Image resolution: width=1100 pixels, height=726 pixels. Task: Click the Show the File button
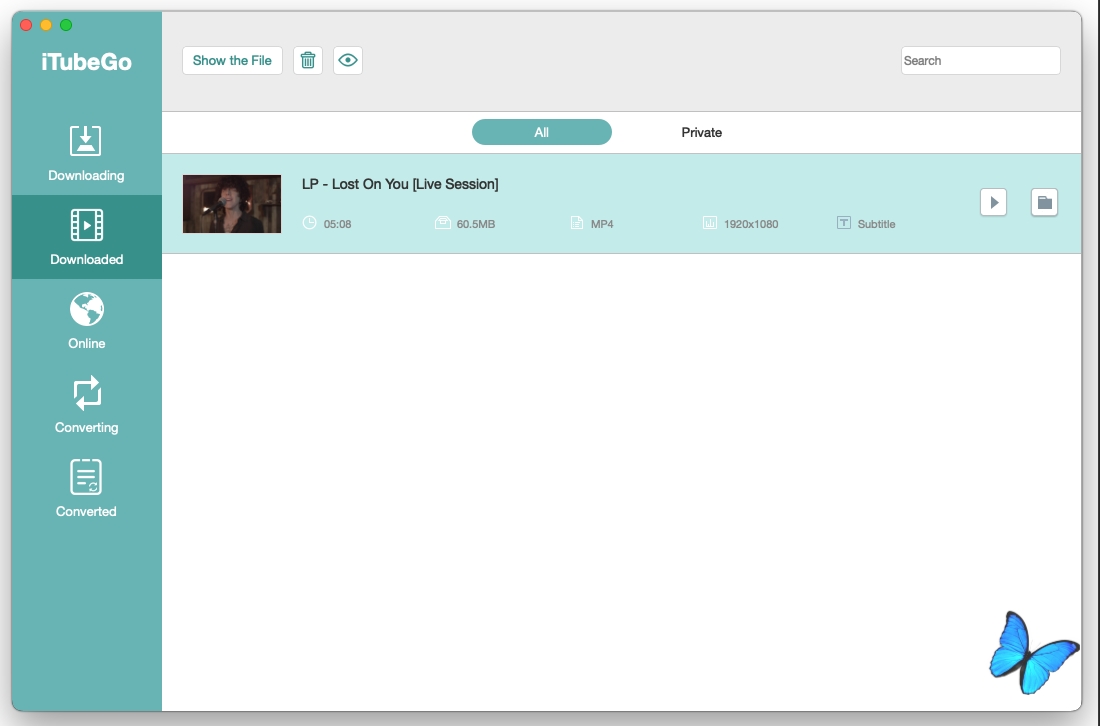232,60
